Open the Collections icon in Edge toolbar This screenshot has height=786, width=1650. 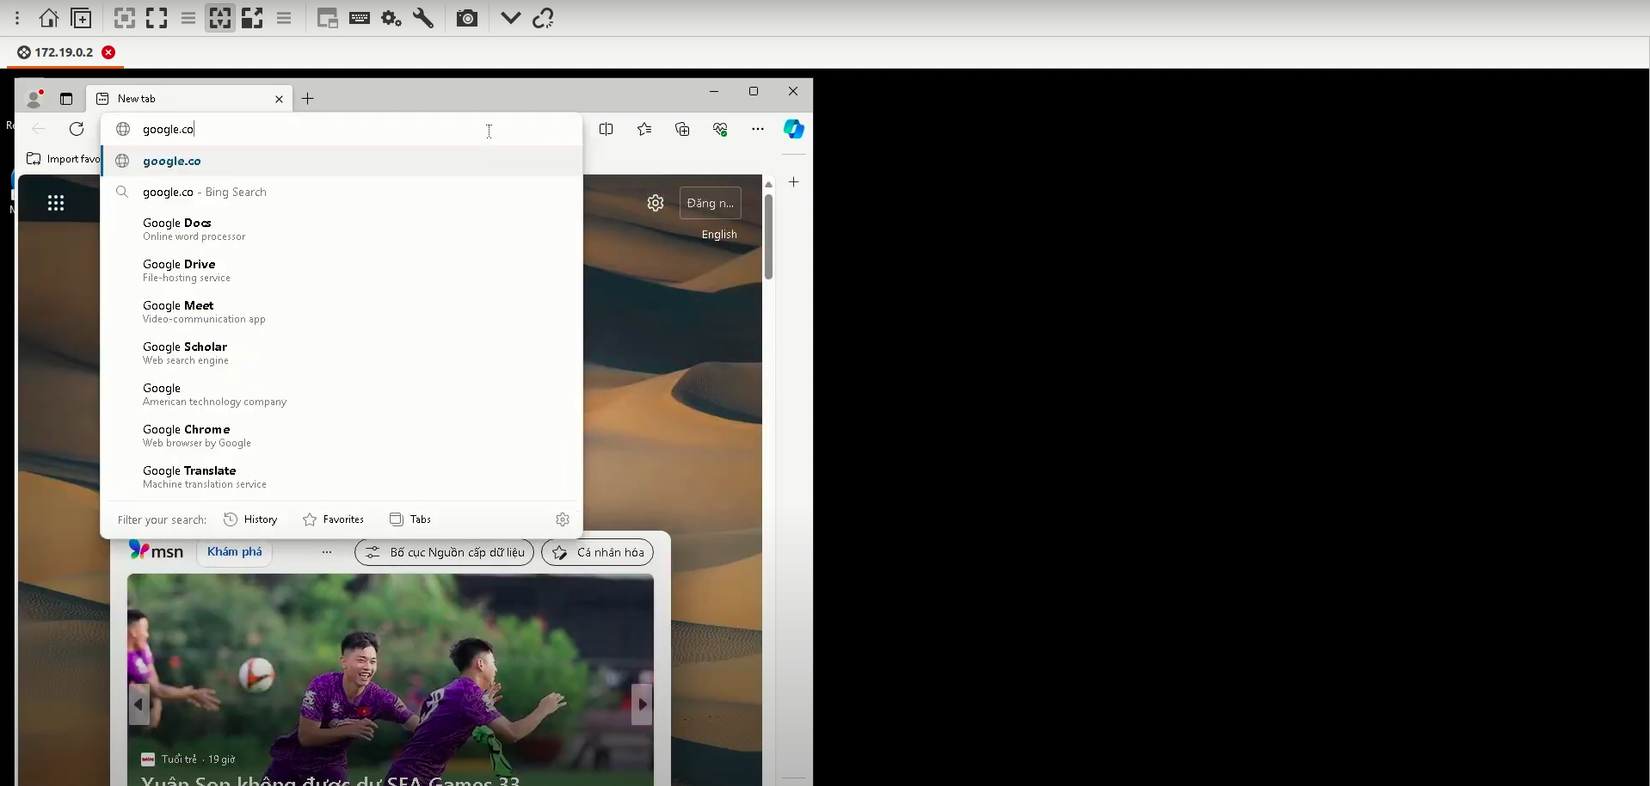point(682,129)
